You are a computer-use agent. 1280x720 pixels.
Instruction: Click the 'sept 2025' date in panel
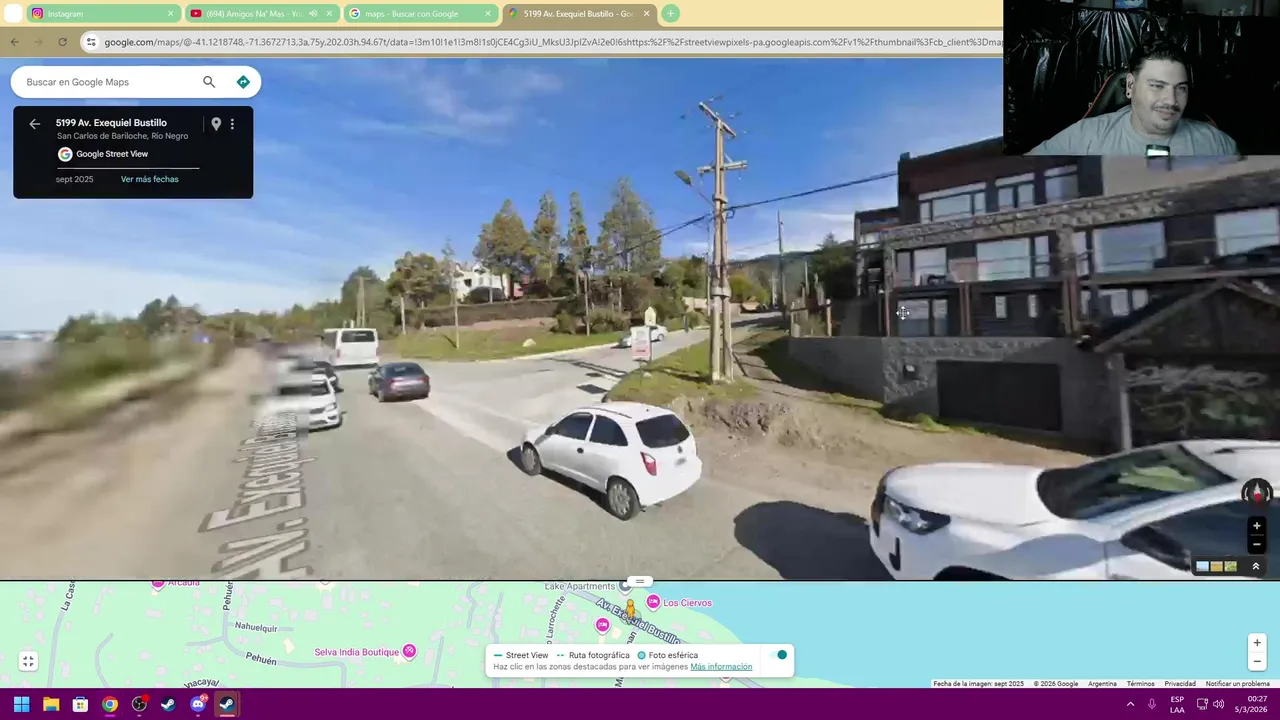point(75,179)
